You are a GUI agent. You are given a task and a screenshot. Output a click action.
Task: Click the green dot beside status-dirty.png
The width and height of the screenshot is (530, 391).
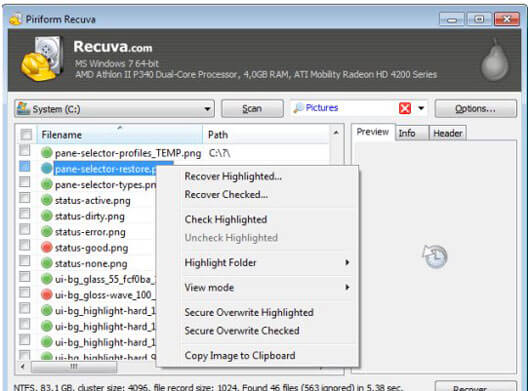coord(47,216)
